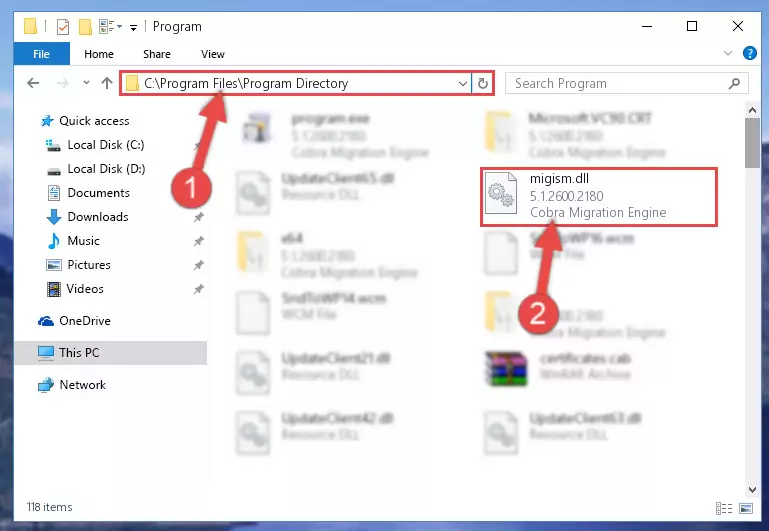
Task: Switch to large icons view icon
Action: tap(745, 508)
